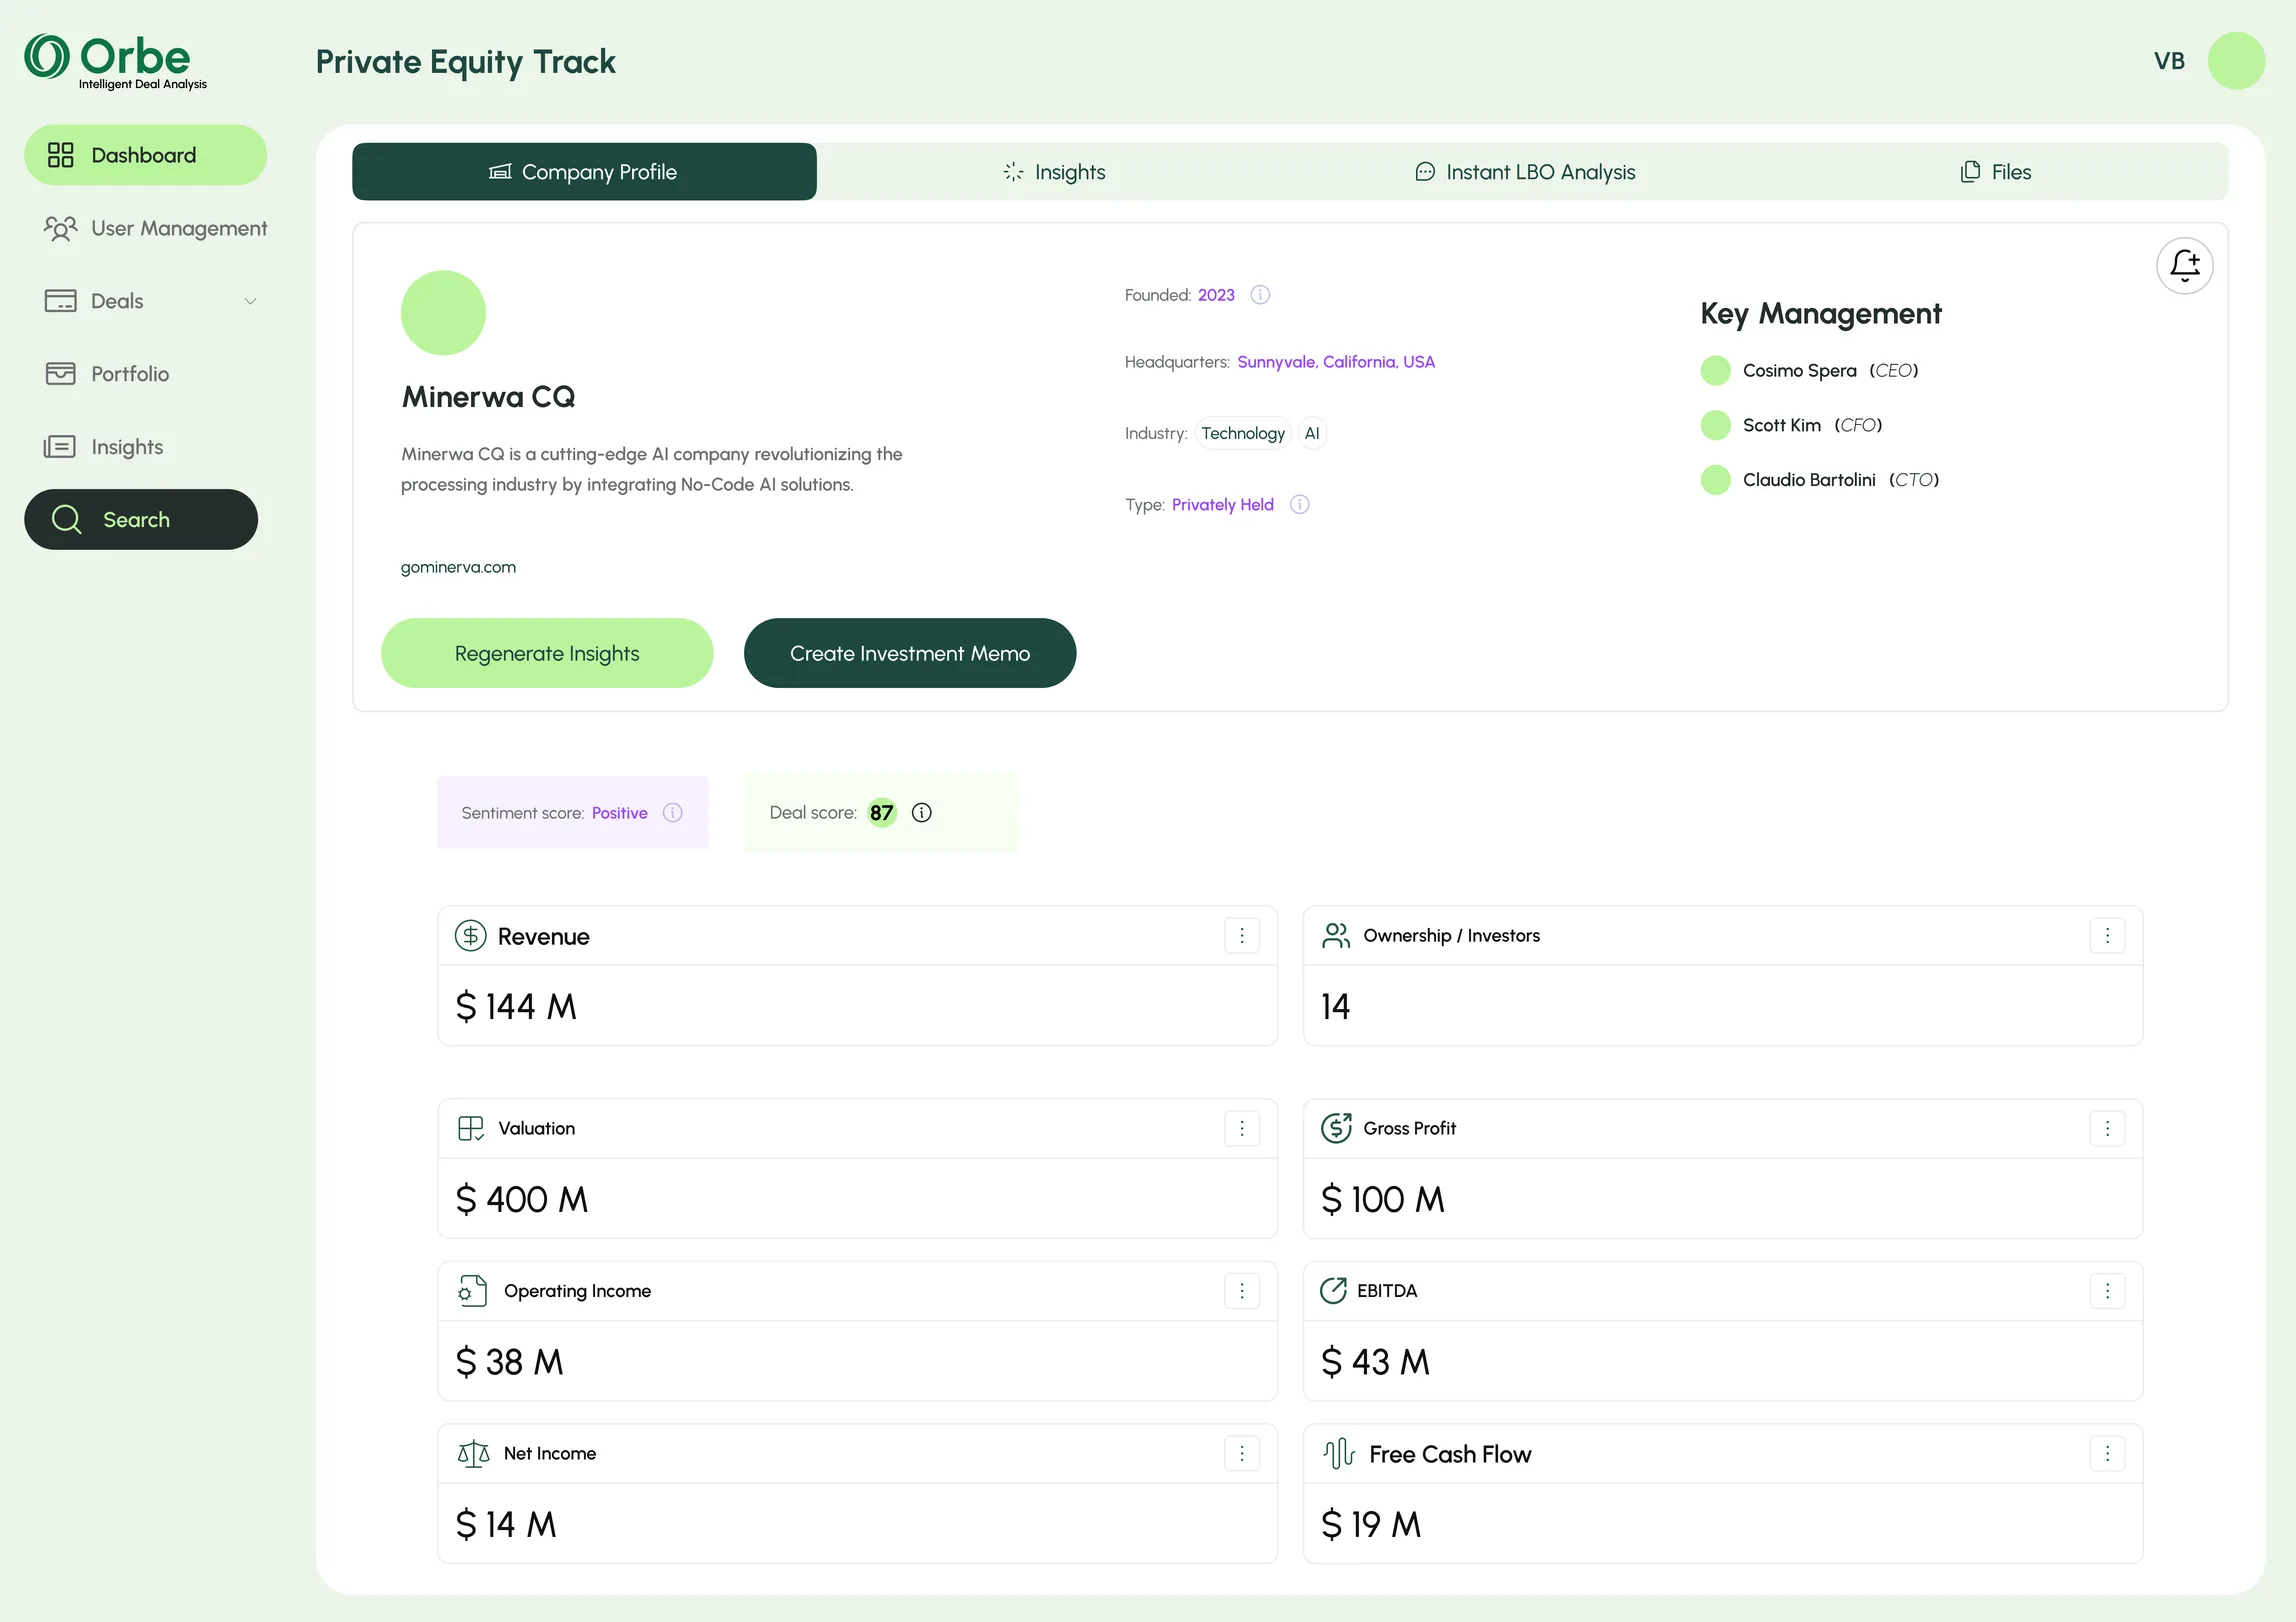Open the gominerva.com link
This screenshot has height=1622, width=2296.
pyautogui.click(x=458, y=567)
